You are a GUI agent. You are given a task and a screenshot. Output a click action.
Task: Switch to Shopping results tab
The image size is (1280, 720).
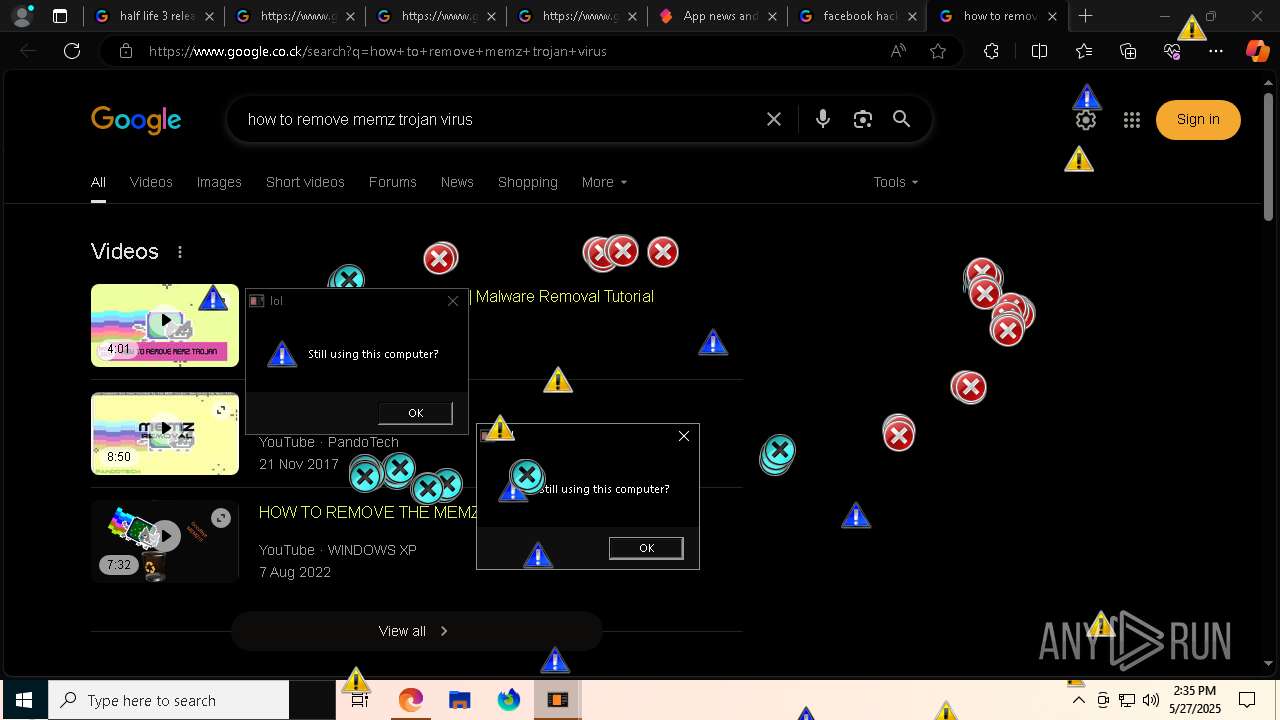point(528,182)
